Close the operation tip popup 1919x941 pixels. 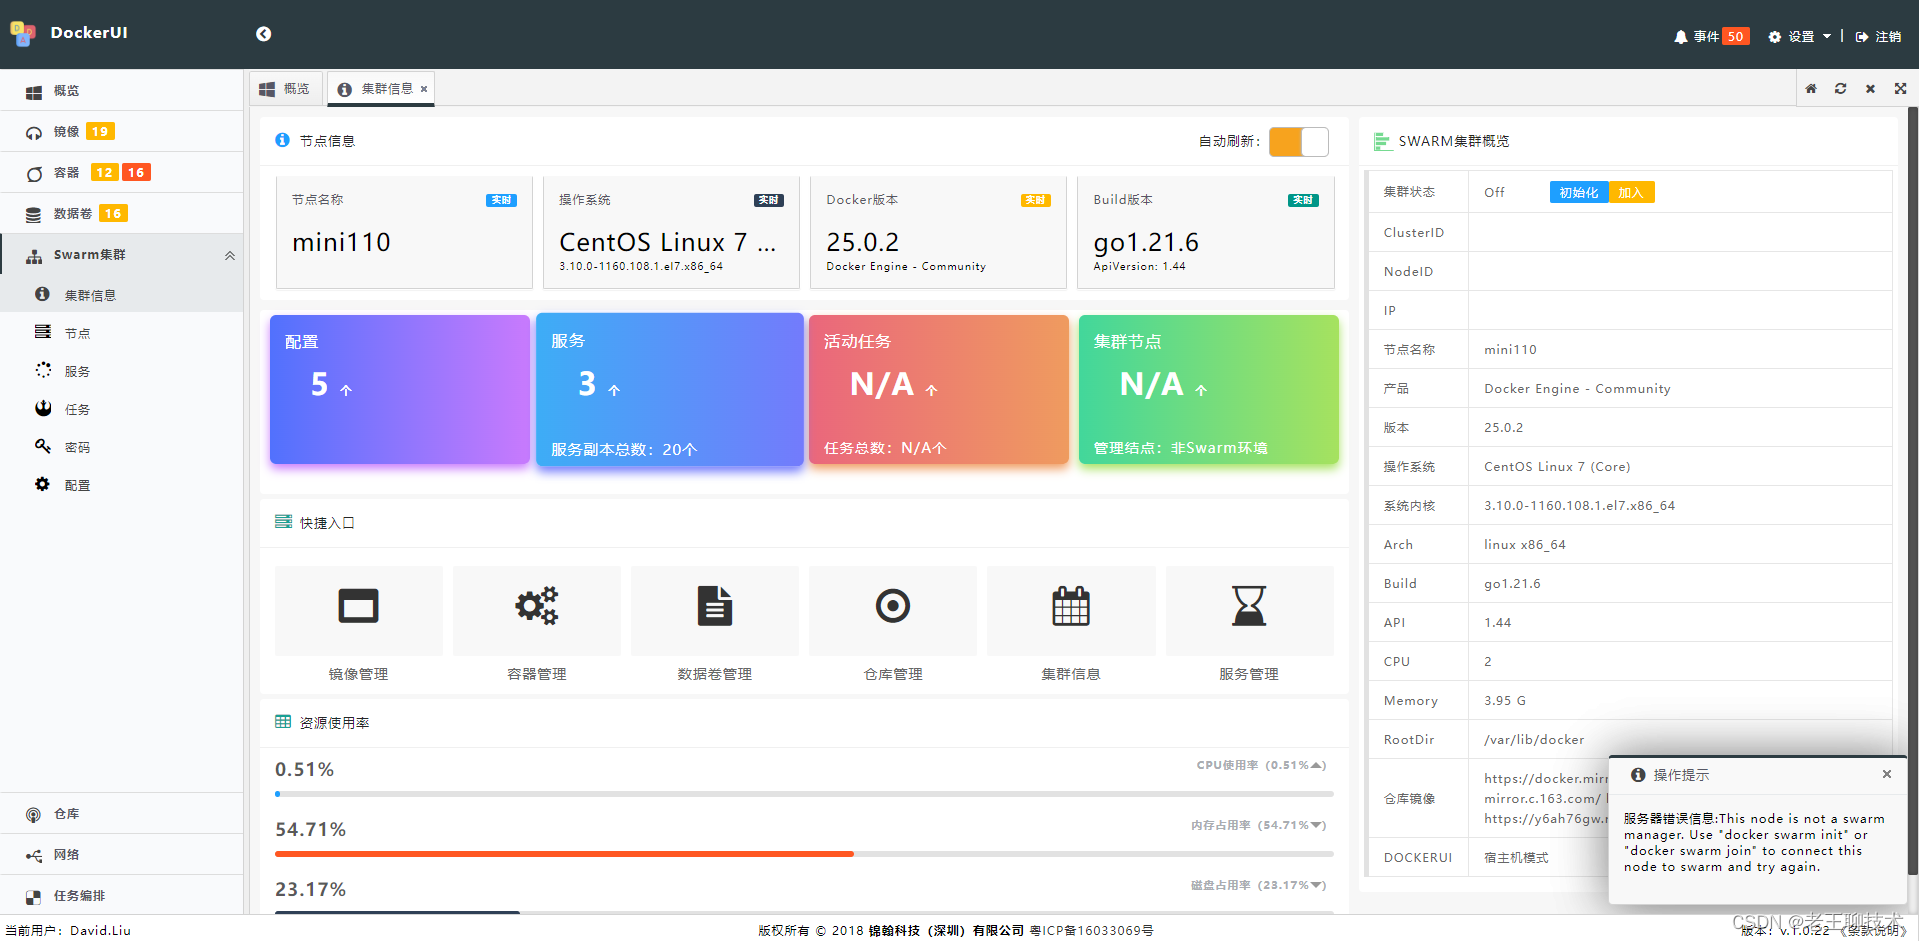click(1887, 774)
